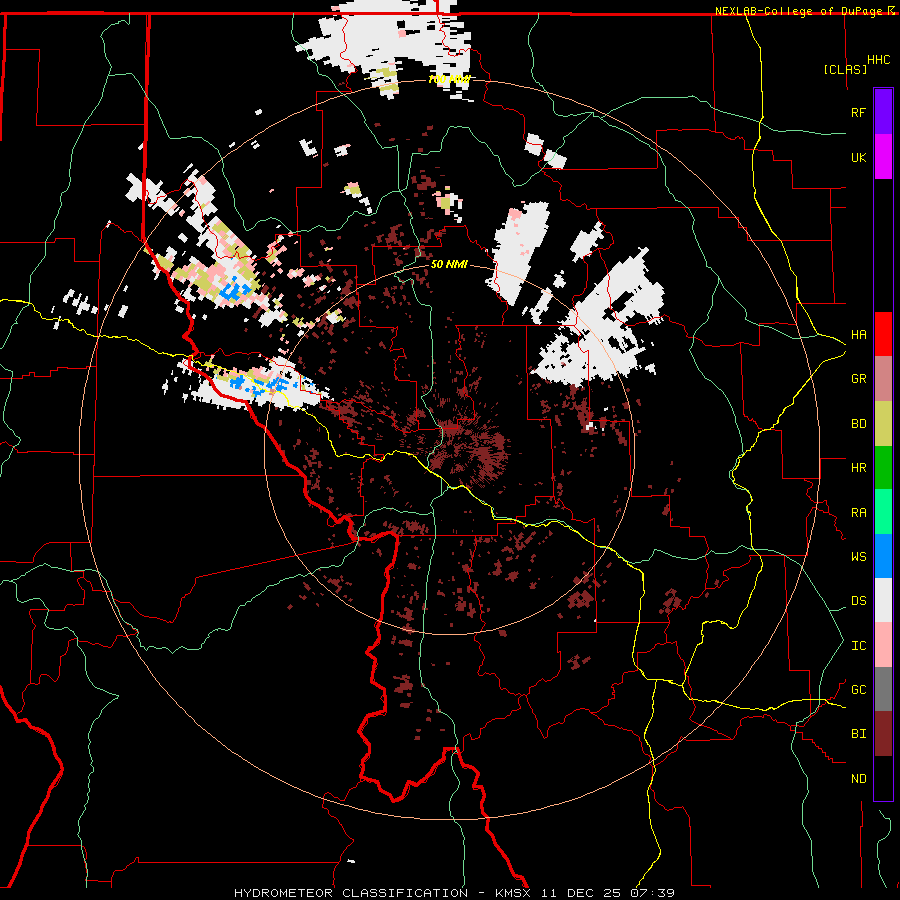
Task: Pick the DS white legend swatch
Action: tap(883, 600)
